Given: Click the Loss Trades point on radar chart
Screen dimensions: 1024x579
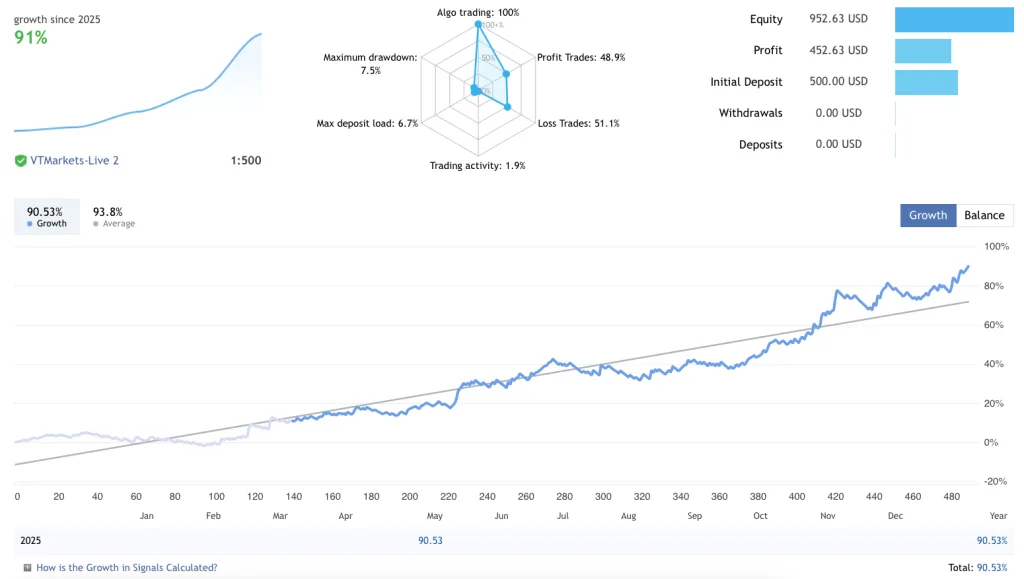Looking at the screenshot, I should click(508, 106).
